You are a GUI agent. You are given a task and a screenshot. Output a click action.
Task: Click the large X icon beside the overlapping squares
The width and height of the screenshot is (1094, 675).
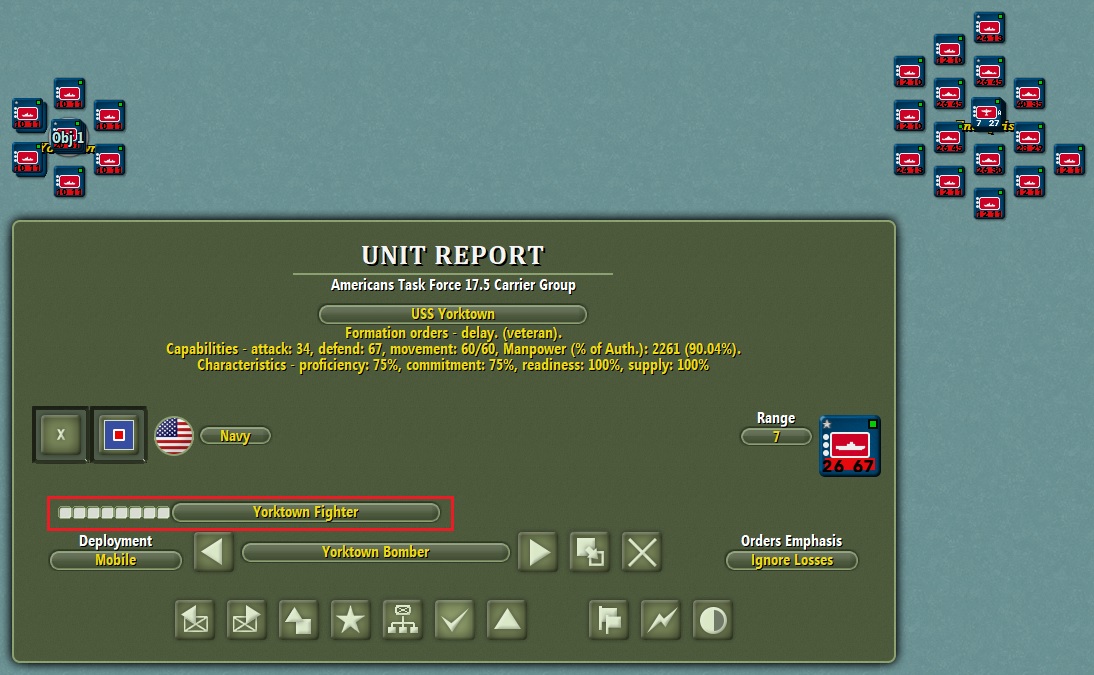tap(642, 552)
